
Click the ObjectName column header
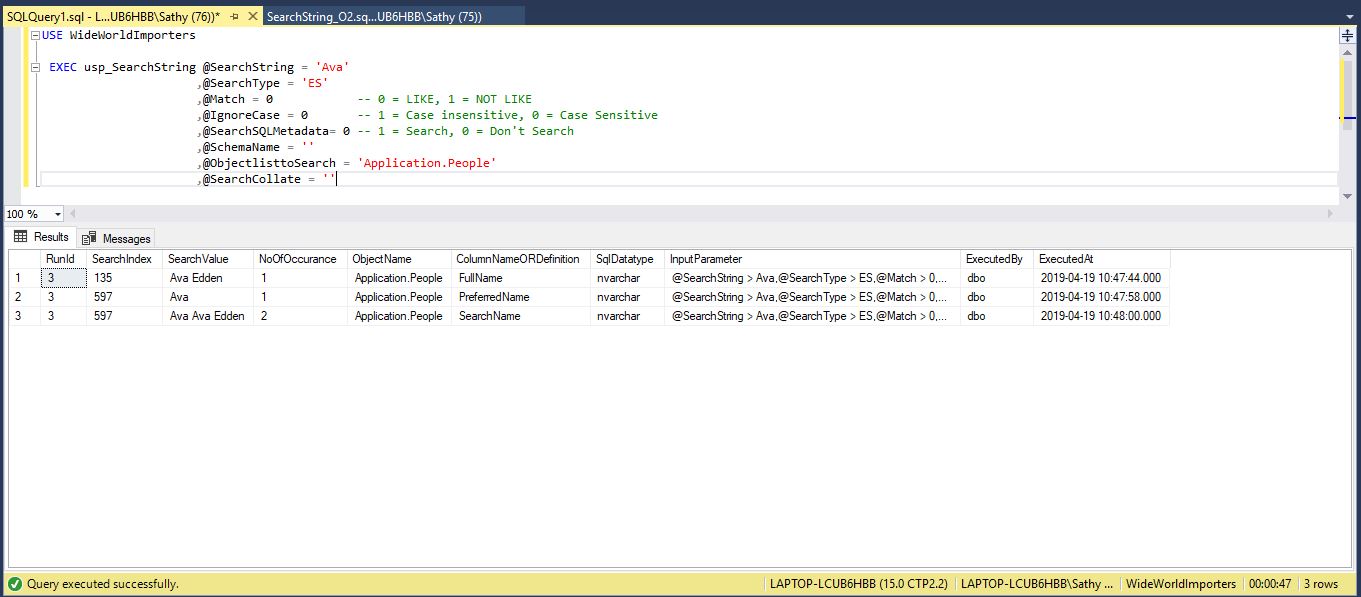pos(399,259)
